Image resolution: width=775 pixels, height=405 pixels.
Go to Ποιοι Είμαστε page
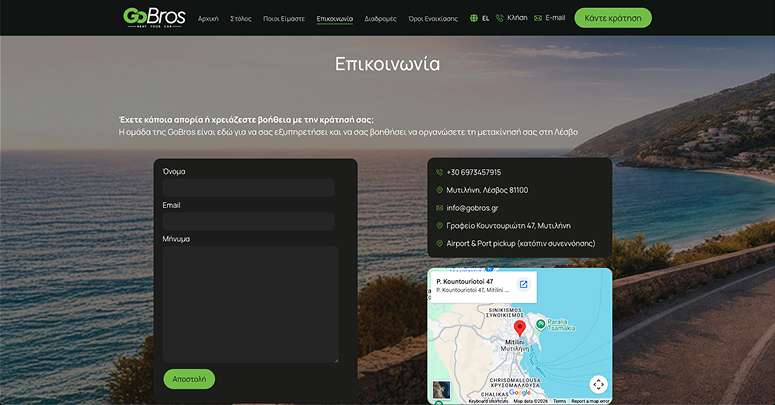coord(284,19)
